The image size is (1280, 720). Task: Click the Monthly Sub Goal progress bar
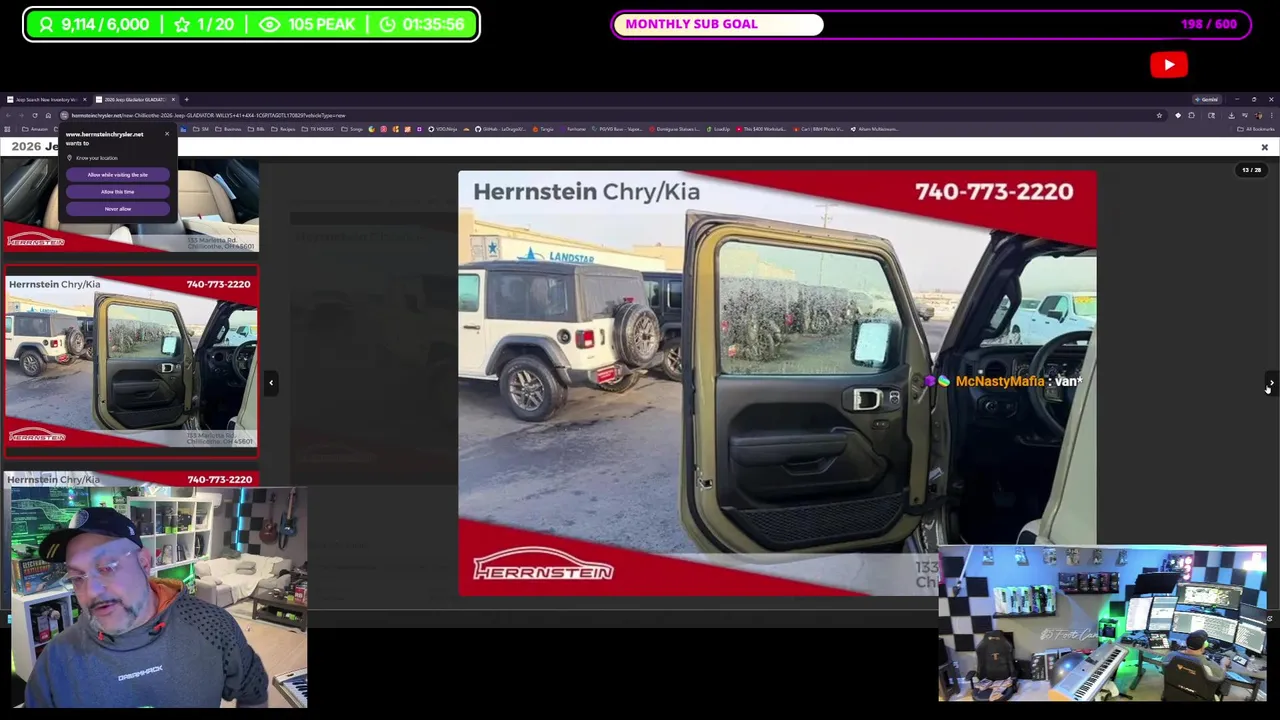pyautogui.click(x=931, y=24)
